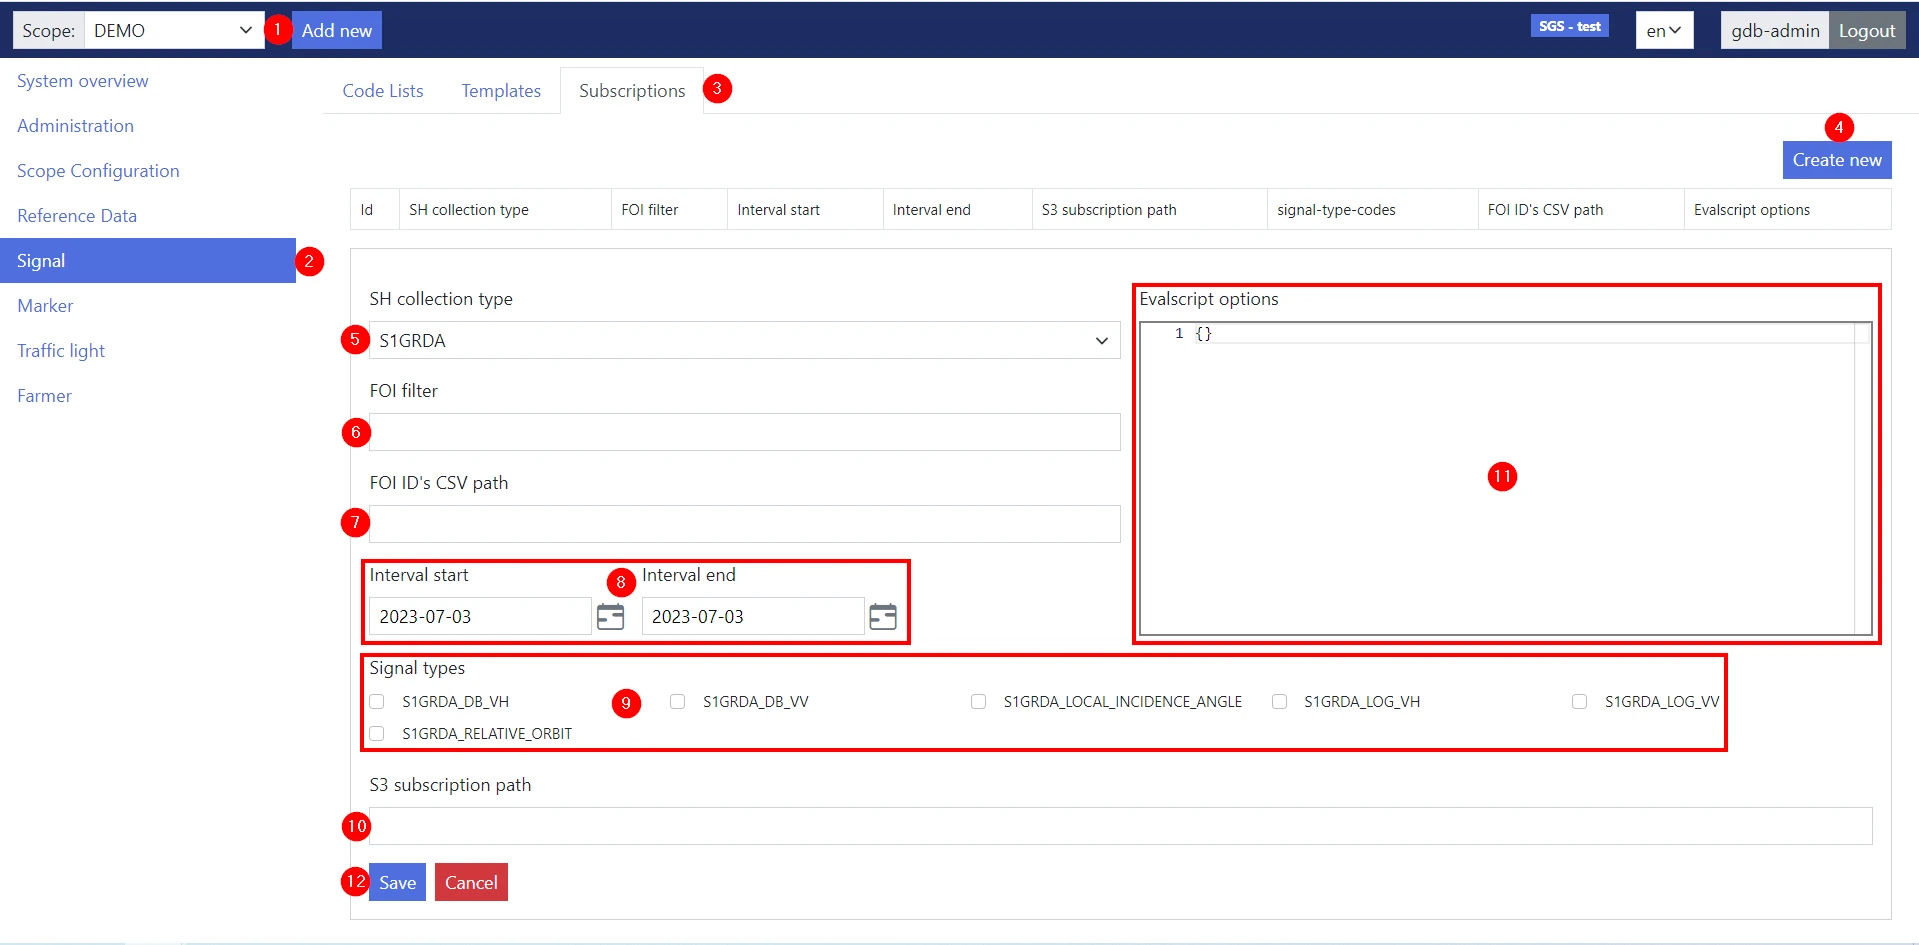This screenshot has height=945, width=1919.
Task: Tick the S1GRDA_RELATIVE_ORBIT checkbox
Action: tap(377, 734)
